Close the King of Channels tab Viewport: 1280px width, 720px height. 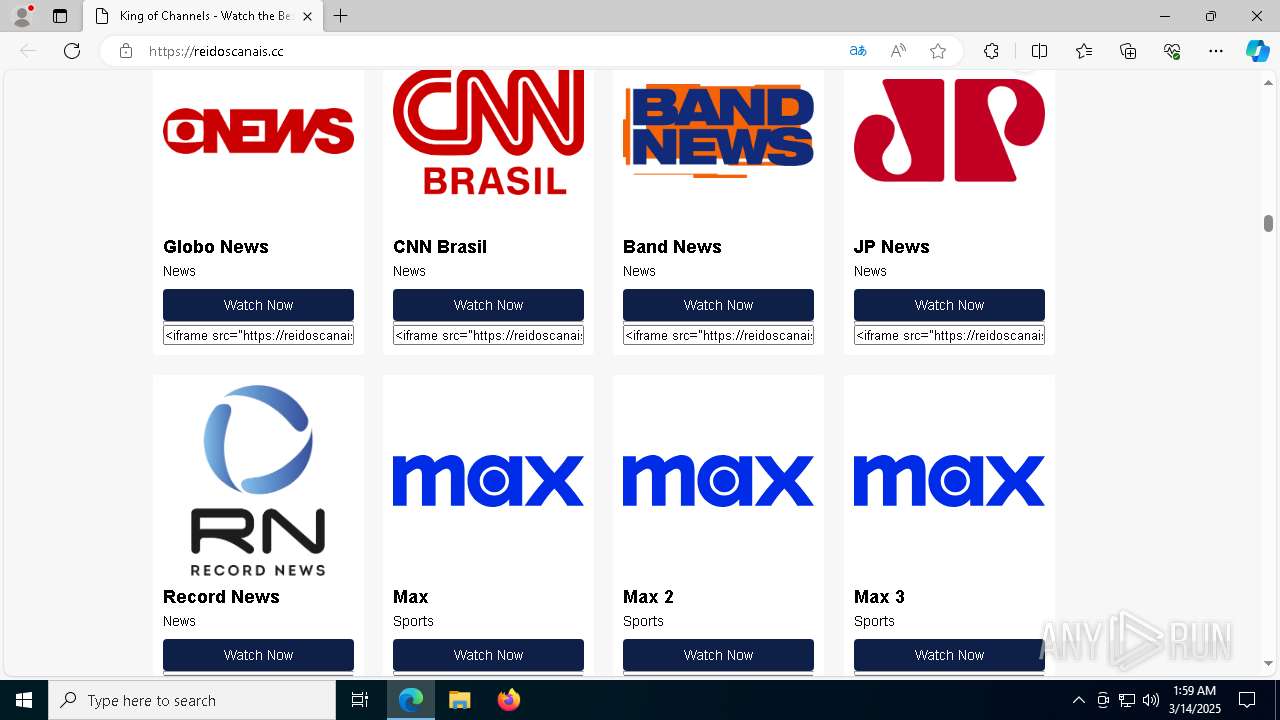coord(307,16)
